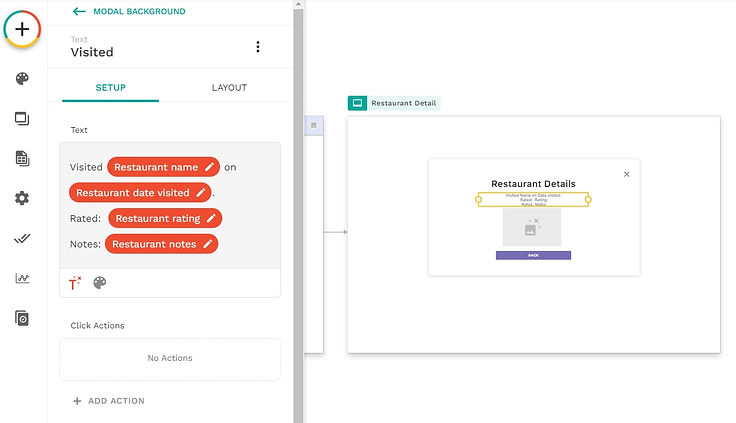Click the word Visited inside the text editor
Screen dimensions: 736x423
pos(86,167)
